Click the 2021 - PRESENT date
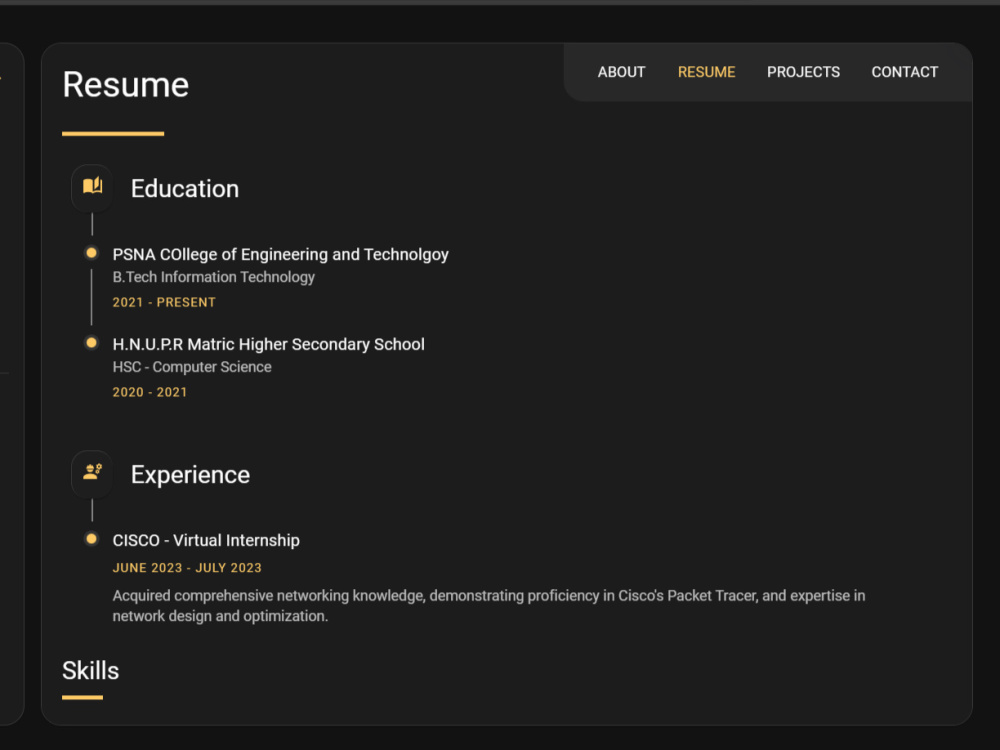 click(164, 302)
